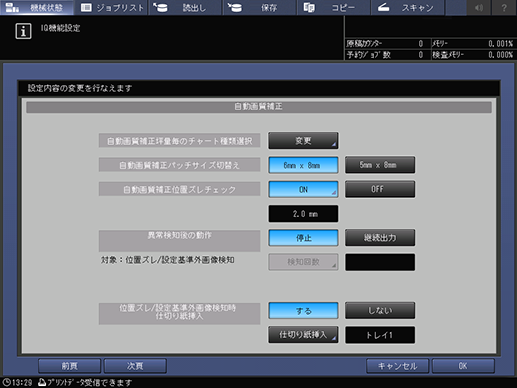Confirm settings with OK button
This screenshot has width=517, height=388.
463,366
